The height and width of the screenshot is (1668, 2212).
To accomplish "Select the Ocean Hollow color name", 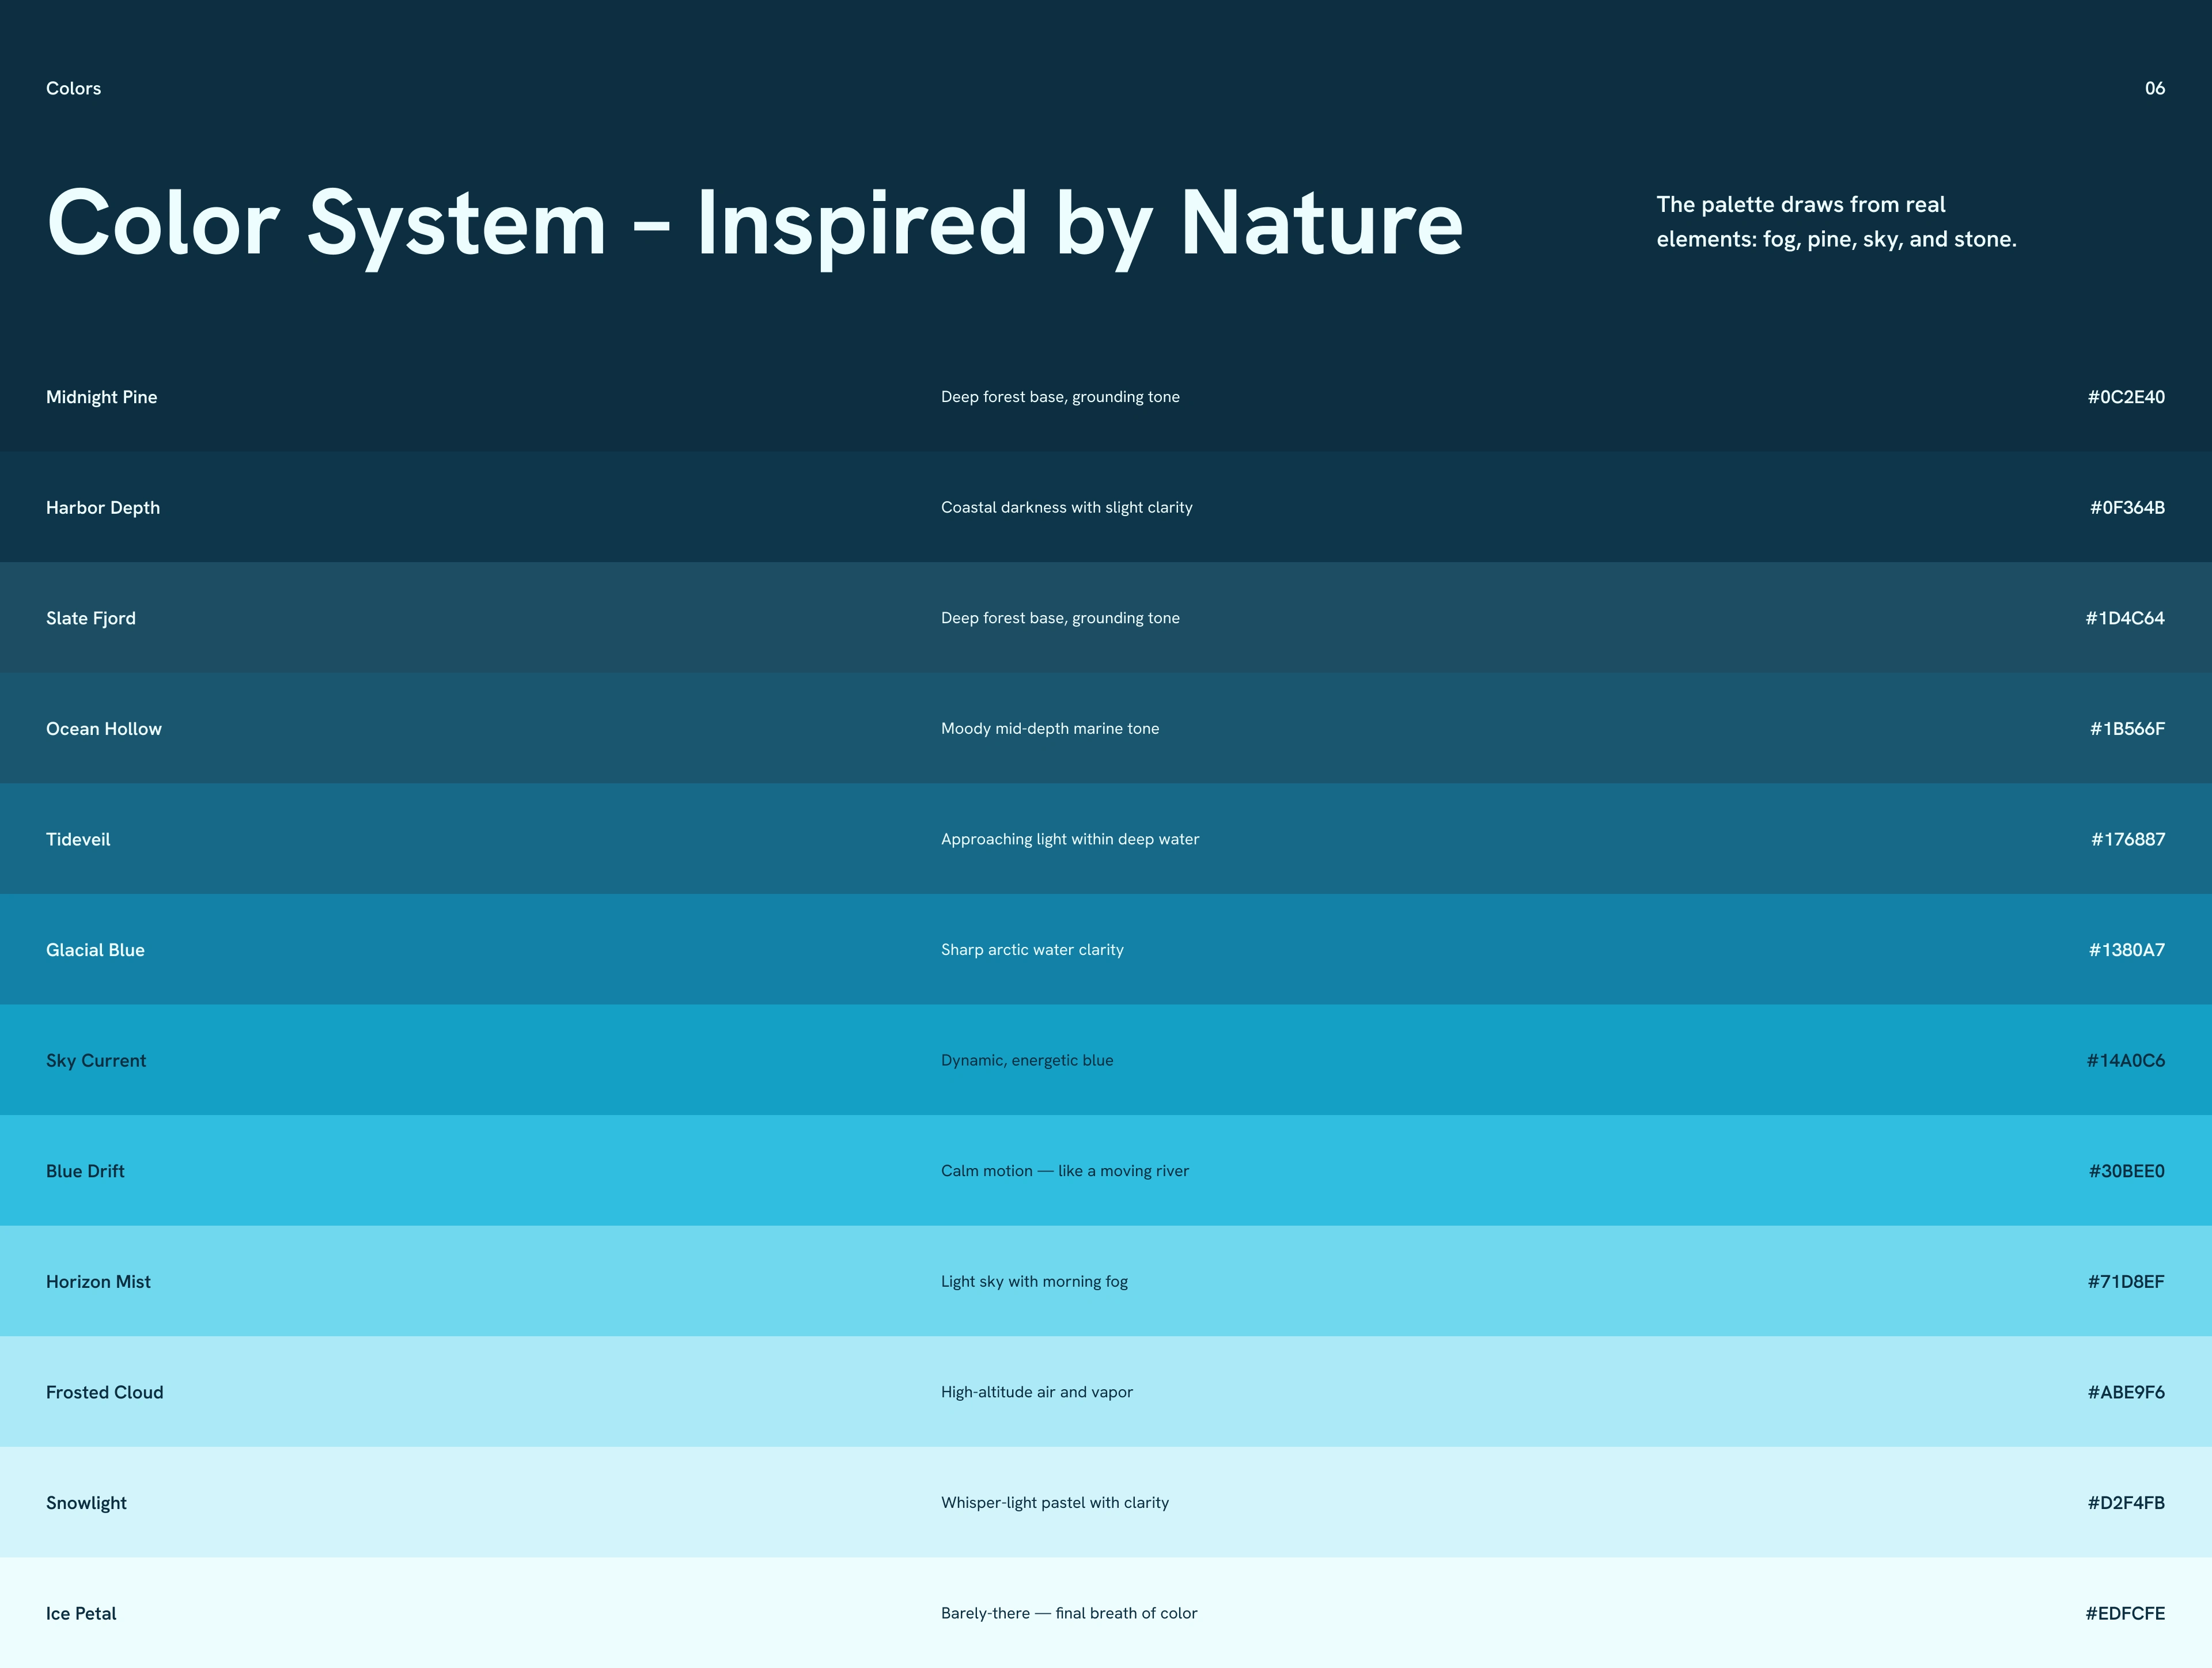I will (104, 729).
